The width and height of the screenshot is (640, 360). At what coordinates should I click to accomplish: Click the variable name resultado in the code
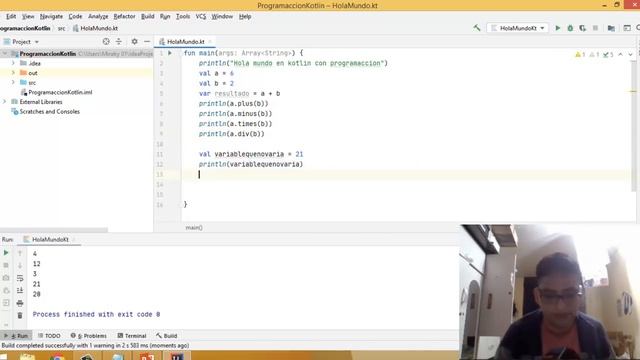point(231,93)
